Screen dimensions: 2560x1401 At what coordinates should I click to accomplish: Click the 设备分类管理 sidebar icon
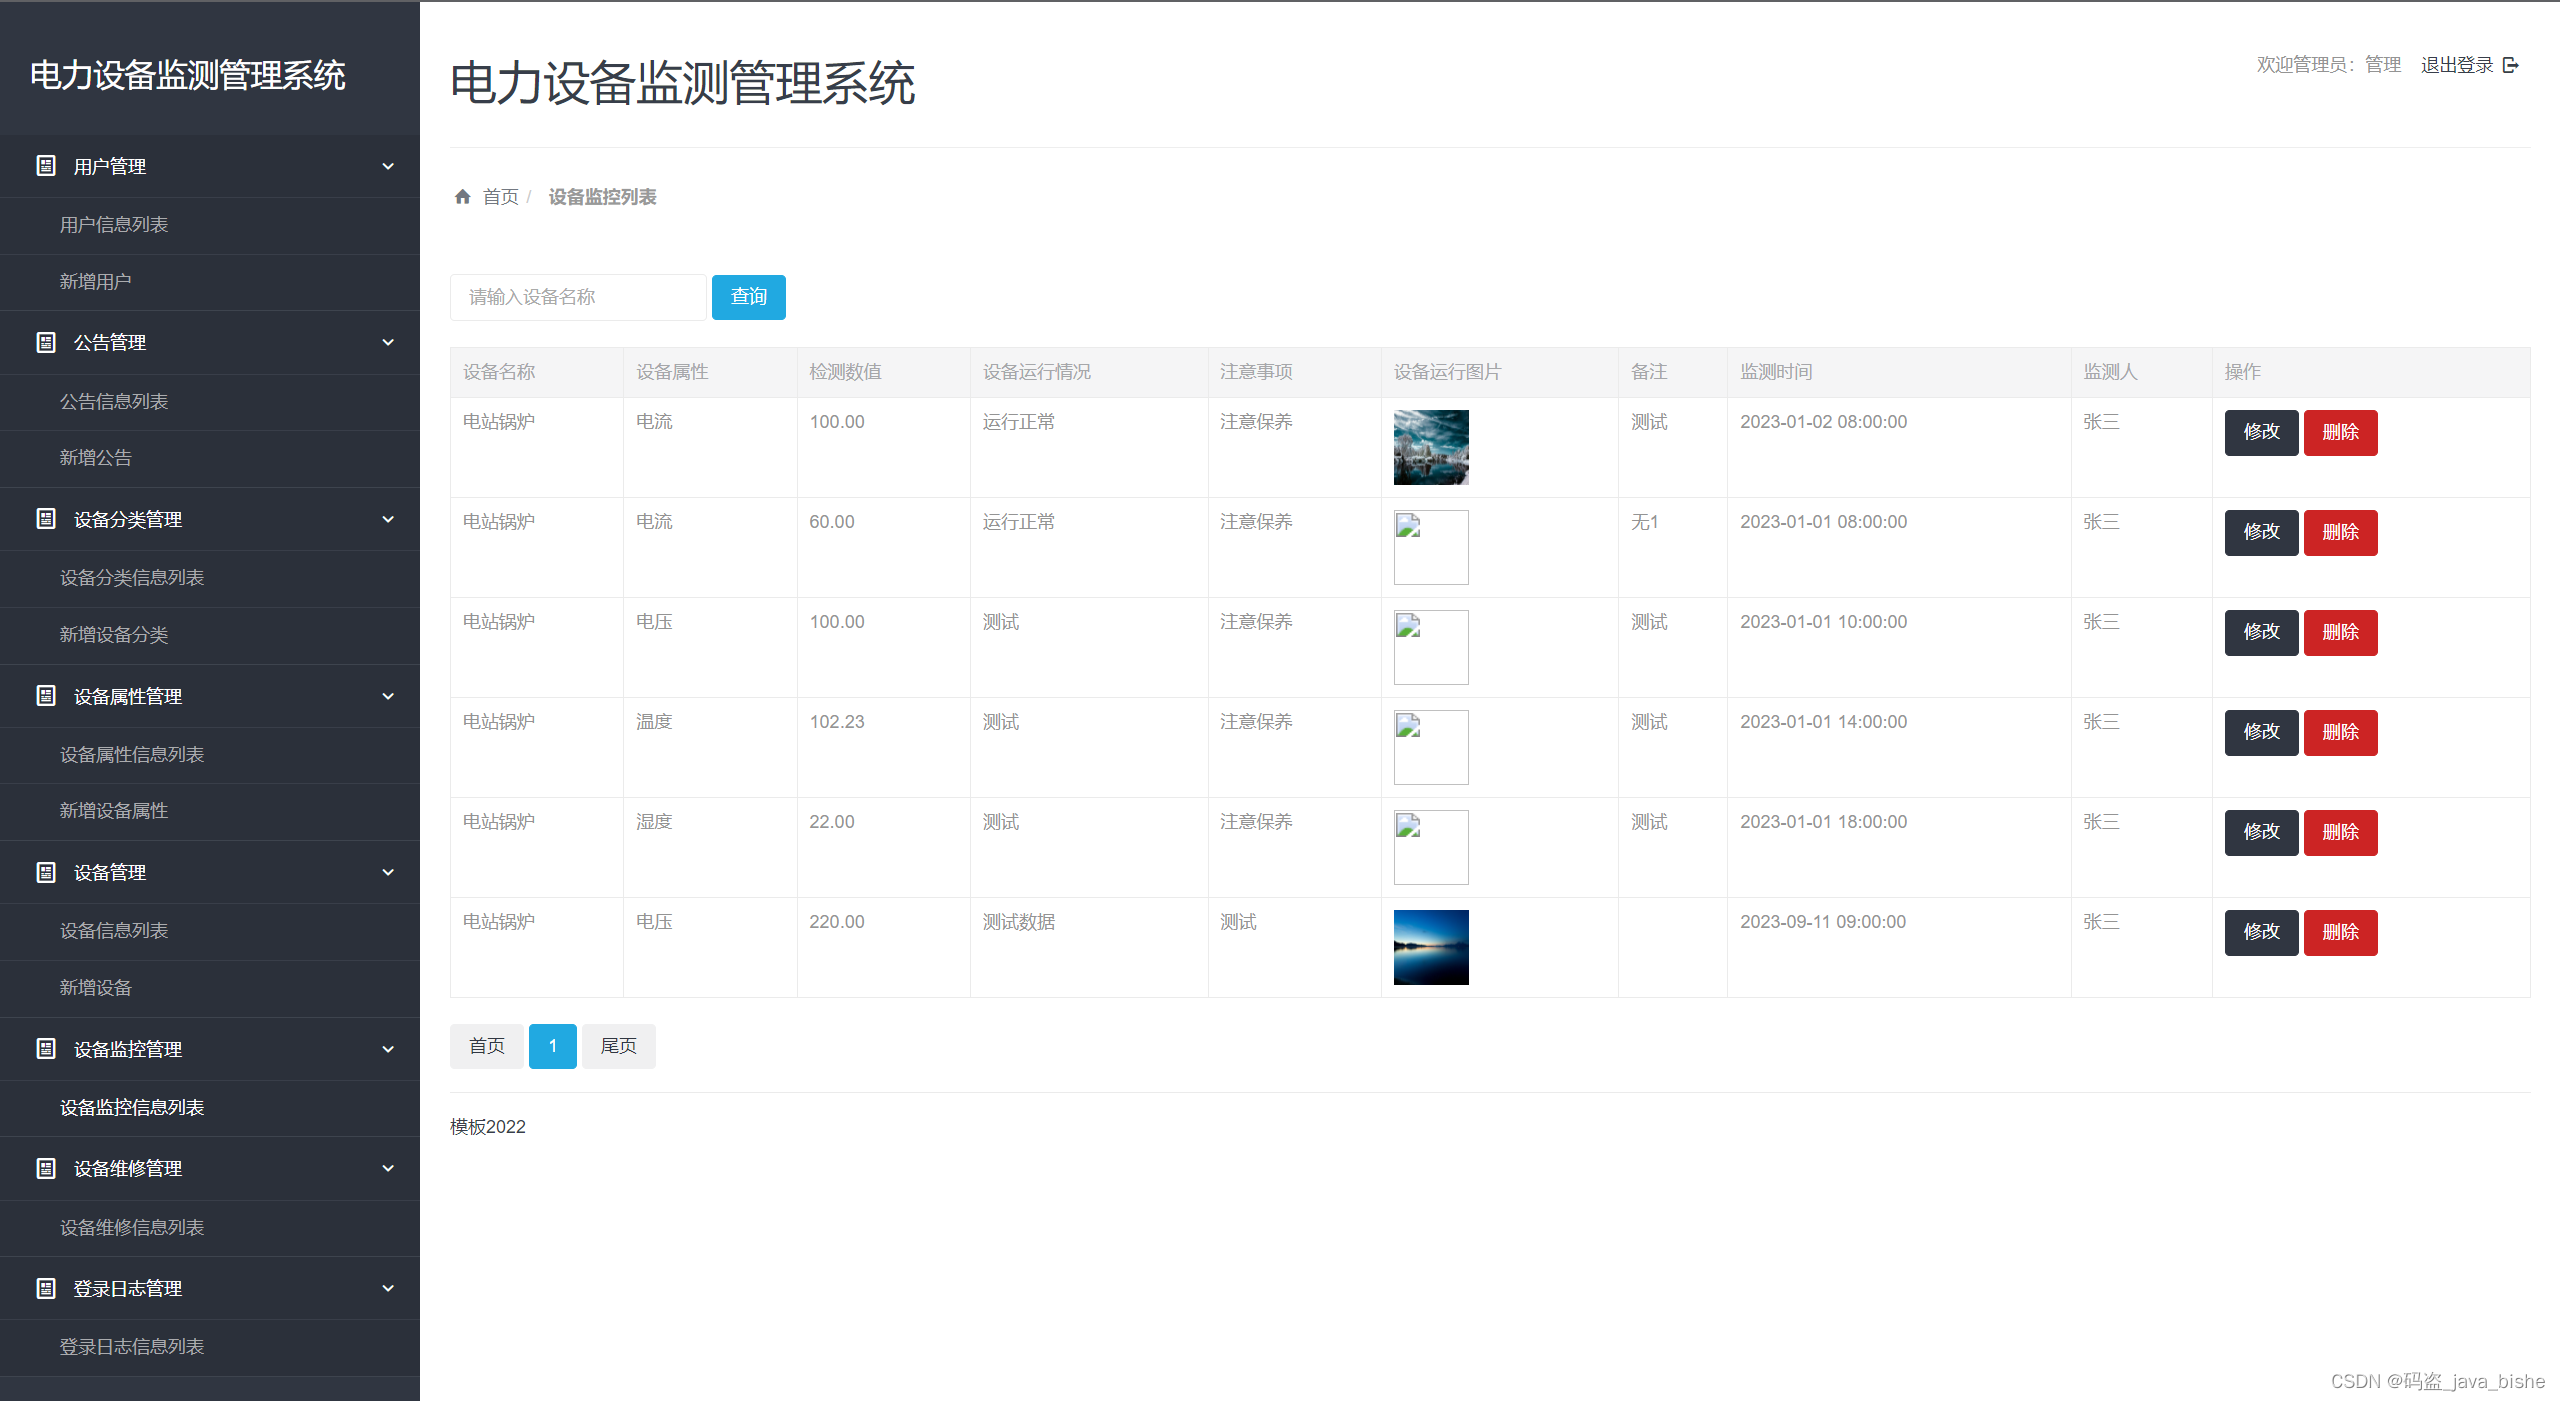pos(46,519)
